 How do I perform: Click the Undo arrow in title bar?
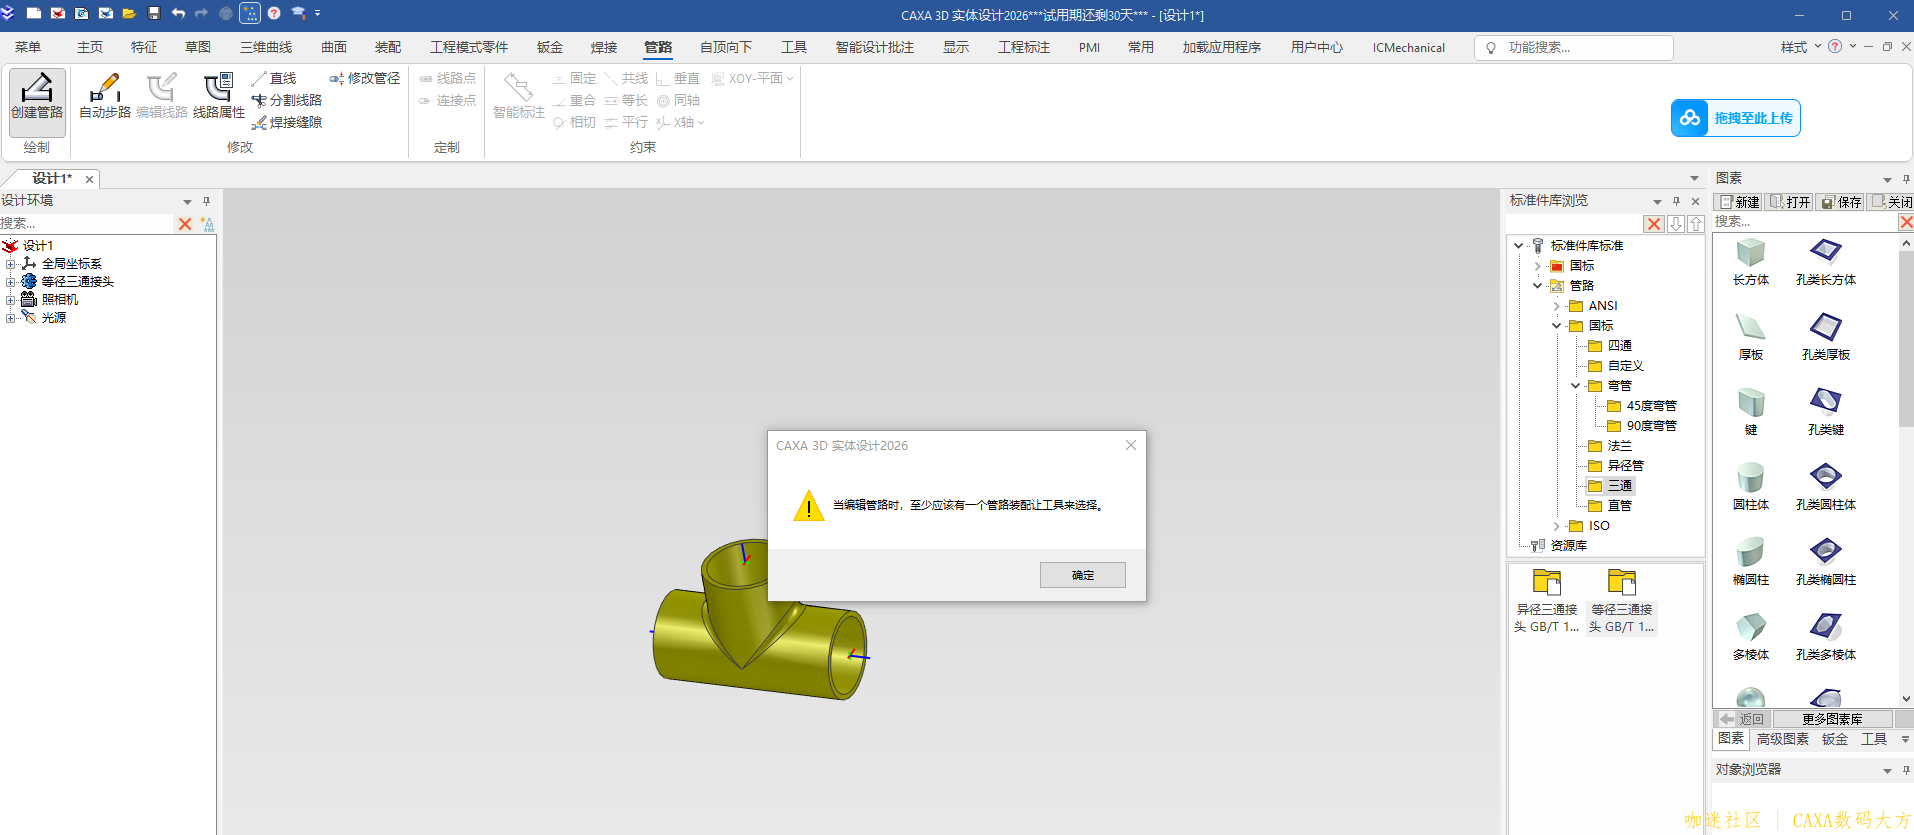pos(178,14)
